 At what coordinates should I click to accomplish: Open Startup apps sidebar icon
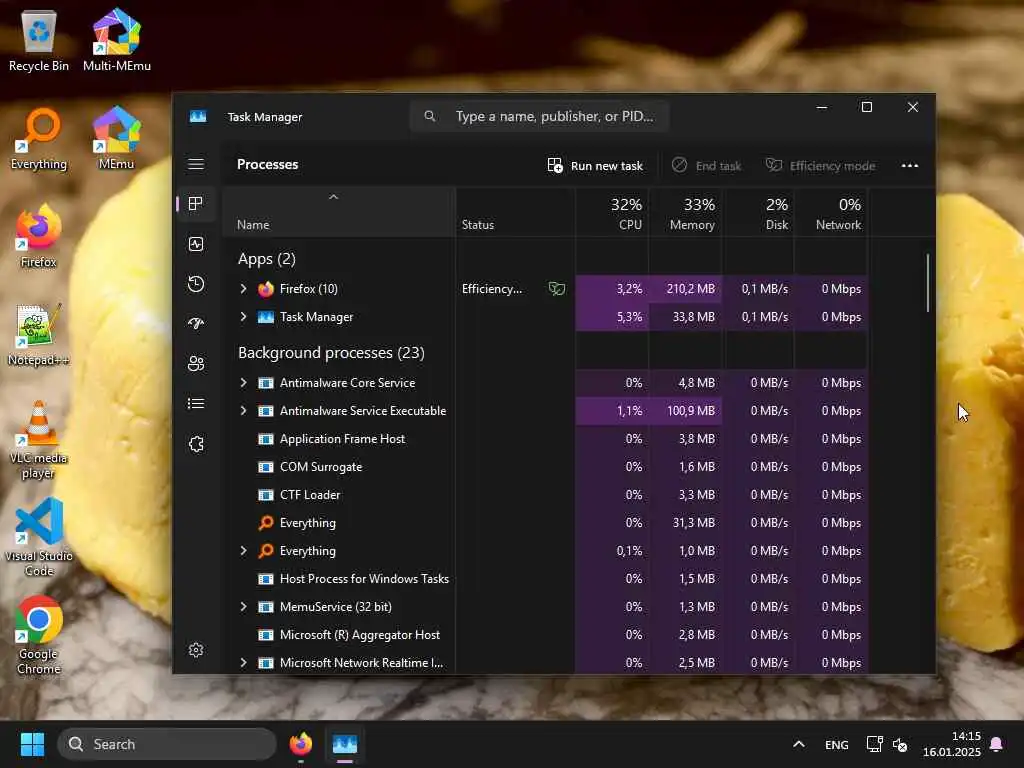tap(196, 324)
